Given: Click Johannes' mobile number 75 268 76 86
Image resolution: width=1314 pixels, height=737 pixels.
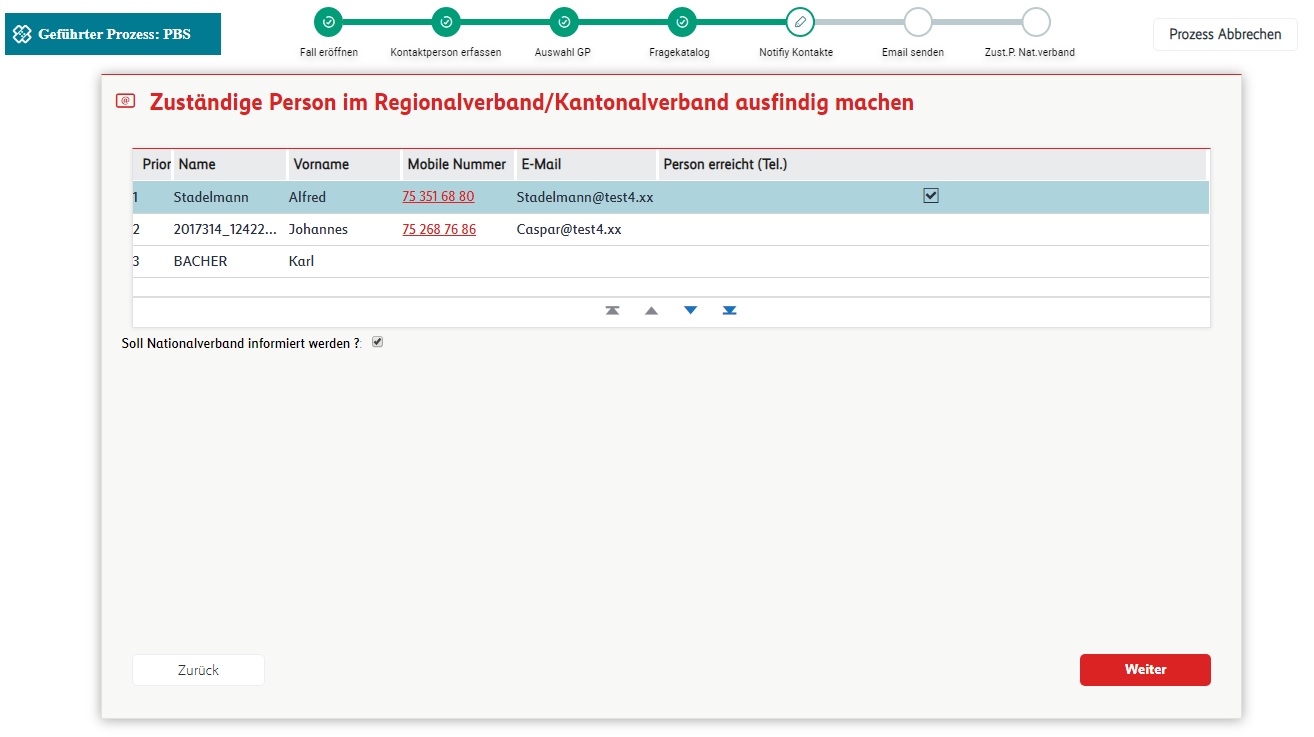Looking at the screenshot, I should [x=439, y=229].
